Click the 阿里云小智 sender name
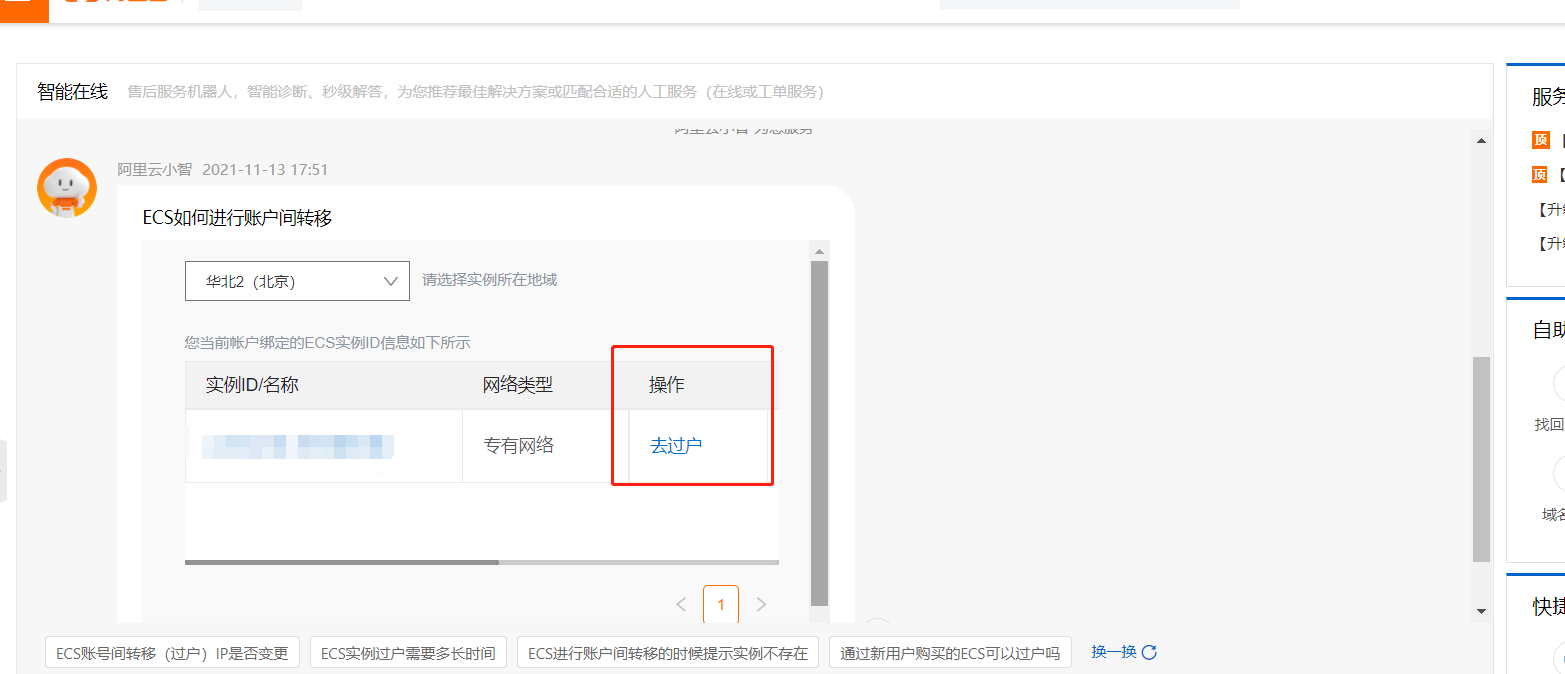1565x674 pixels. [x=154, y=169]
